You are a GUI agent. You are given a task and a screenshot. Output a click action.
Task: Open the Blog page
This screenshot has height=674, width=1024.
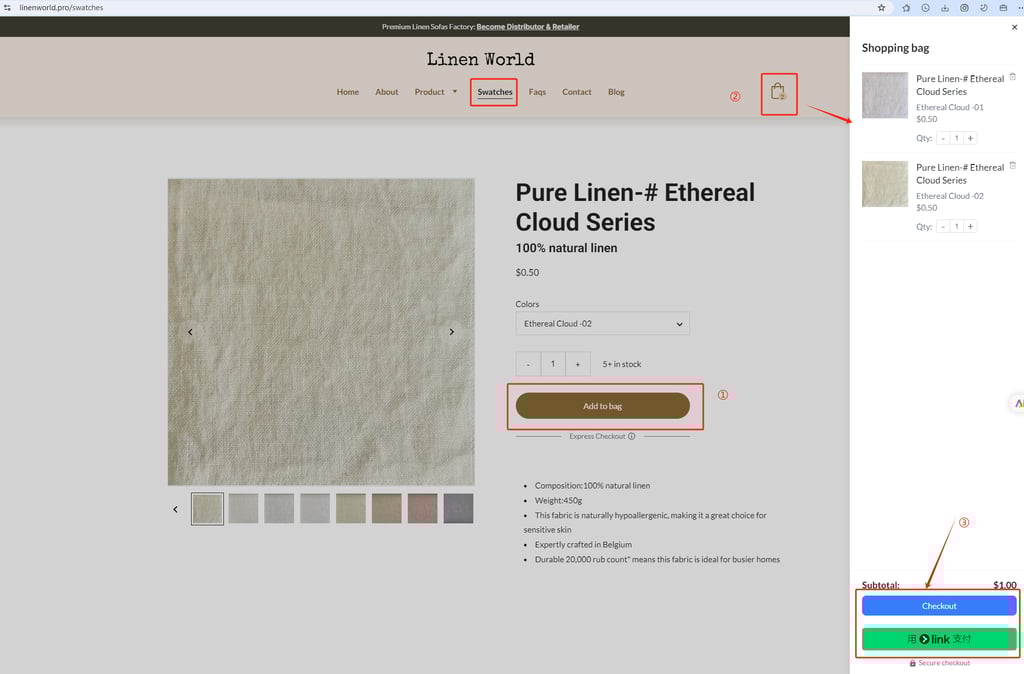coord(616,92)
